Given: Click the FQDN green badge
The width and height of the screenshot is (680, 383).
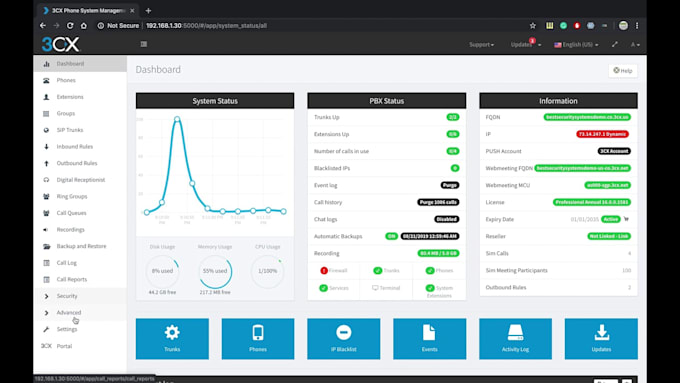Looking at the screenshot, I should [587, 117].
